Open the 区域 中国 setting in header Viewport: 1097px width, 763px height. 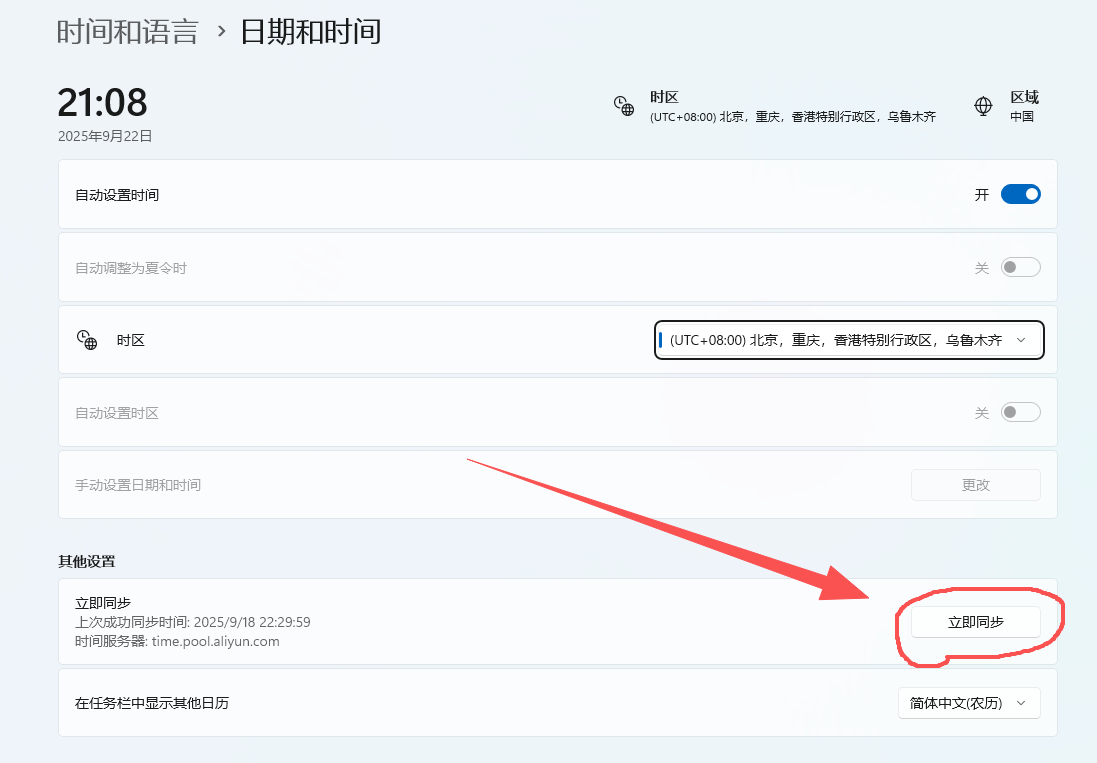(x=1023, y=106)
